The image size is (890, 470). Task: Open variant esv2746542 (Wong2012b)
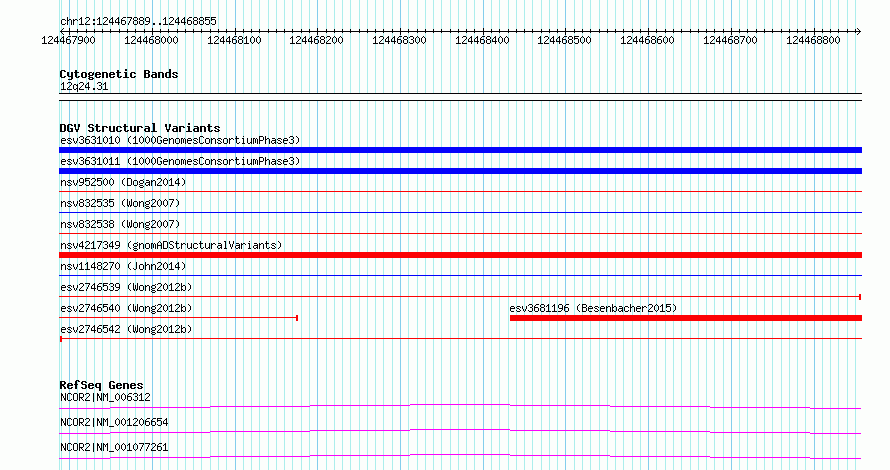(x=126, y=329)
